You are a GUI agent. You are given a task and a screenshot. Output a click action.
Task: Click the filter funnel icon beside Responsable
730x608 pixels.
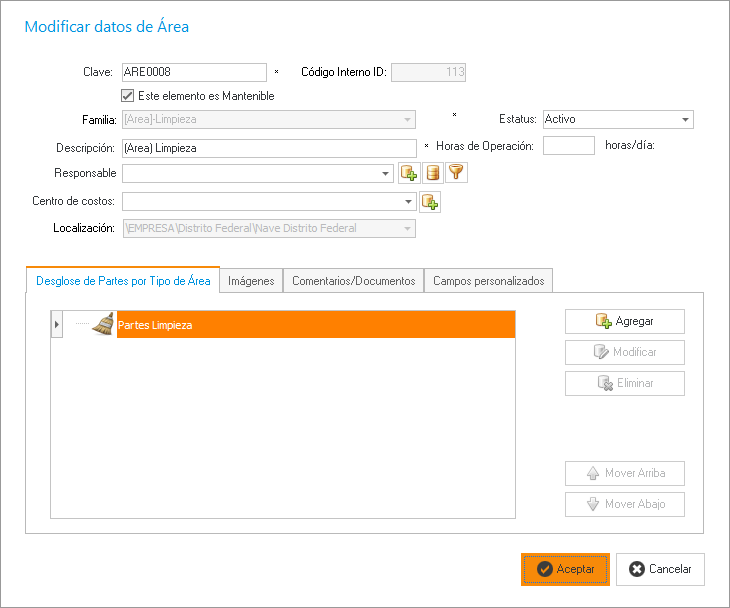coord(456,173)
